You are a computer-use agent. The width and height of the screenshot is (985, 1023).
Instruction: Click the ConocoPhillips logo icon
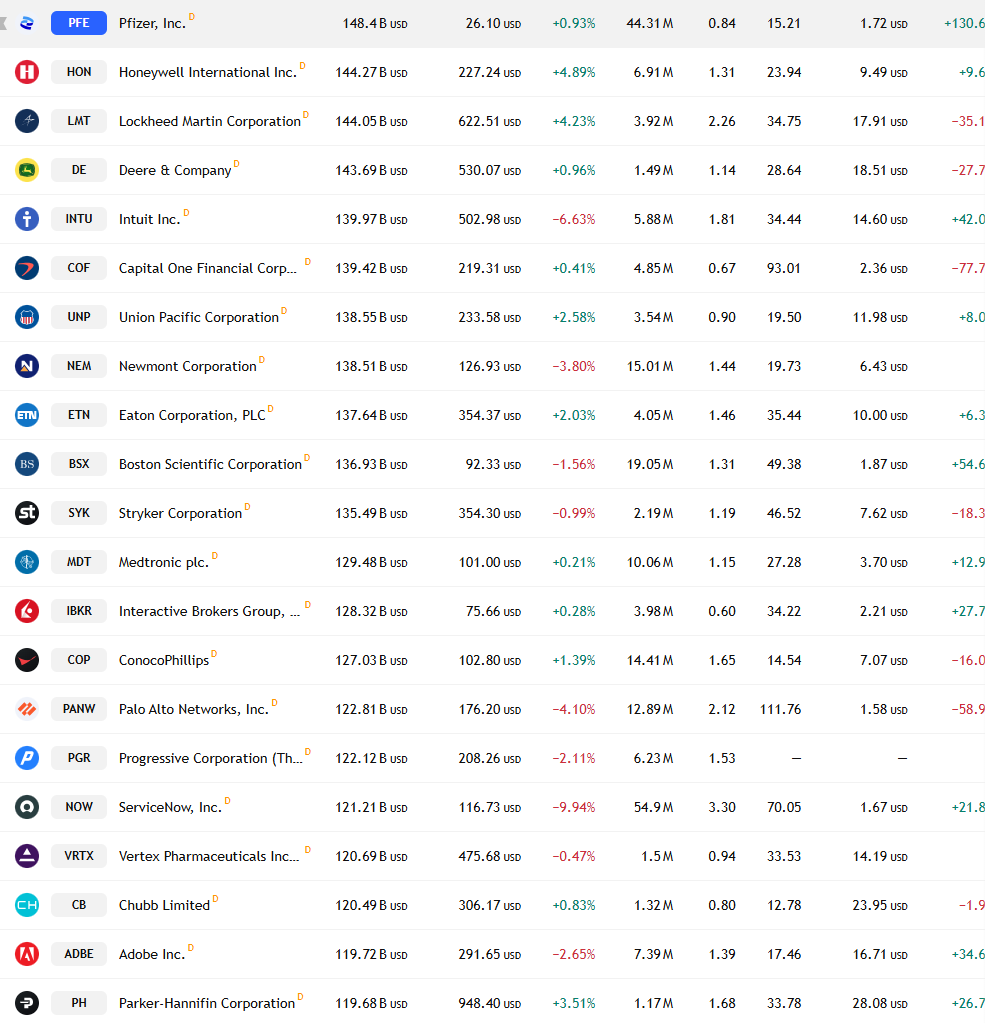coord(27,660)
